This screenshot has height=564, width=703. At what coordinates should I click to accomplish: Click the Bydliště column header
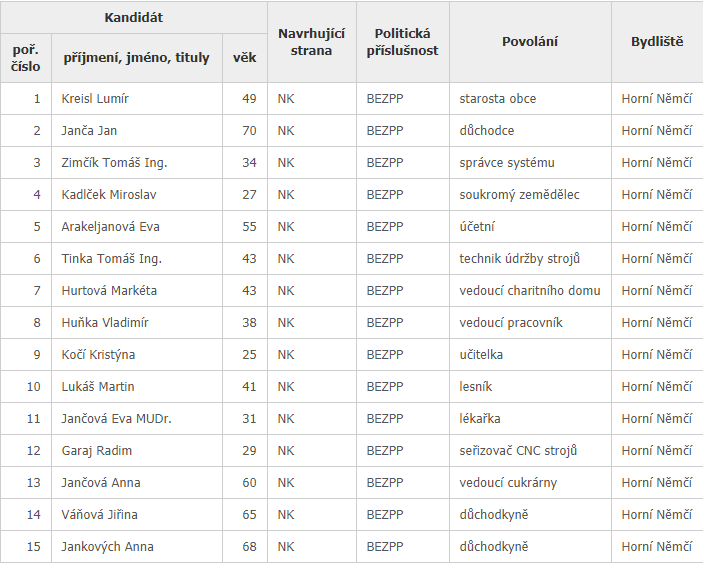click(657, 42)
